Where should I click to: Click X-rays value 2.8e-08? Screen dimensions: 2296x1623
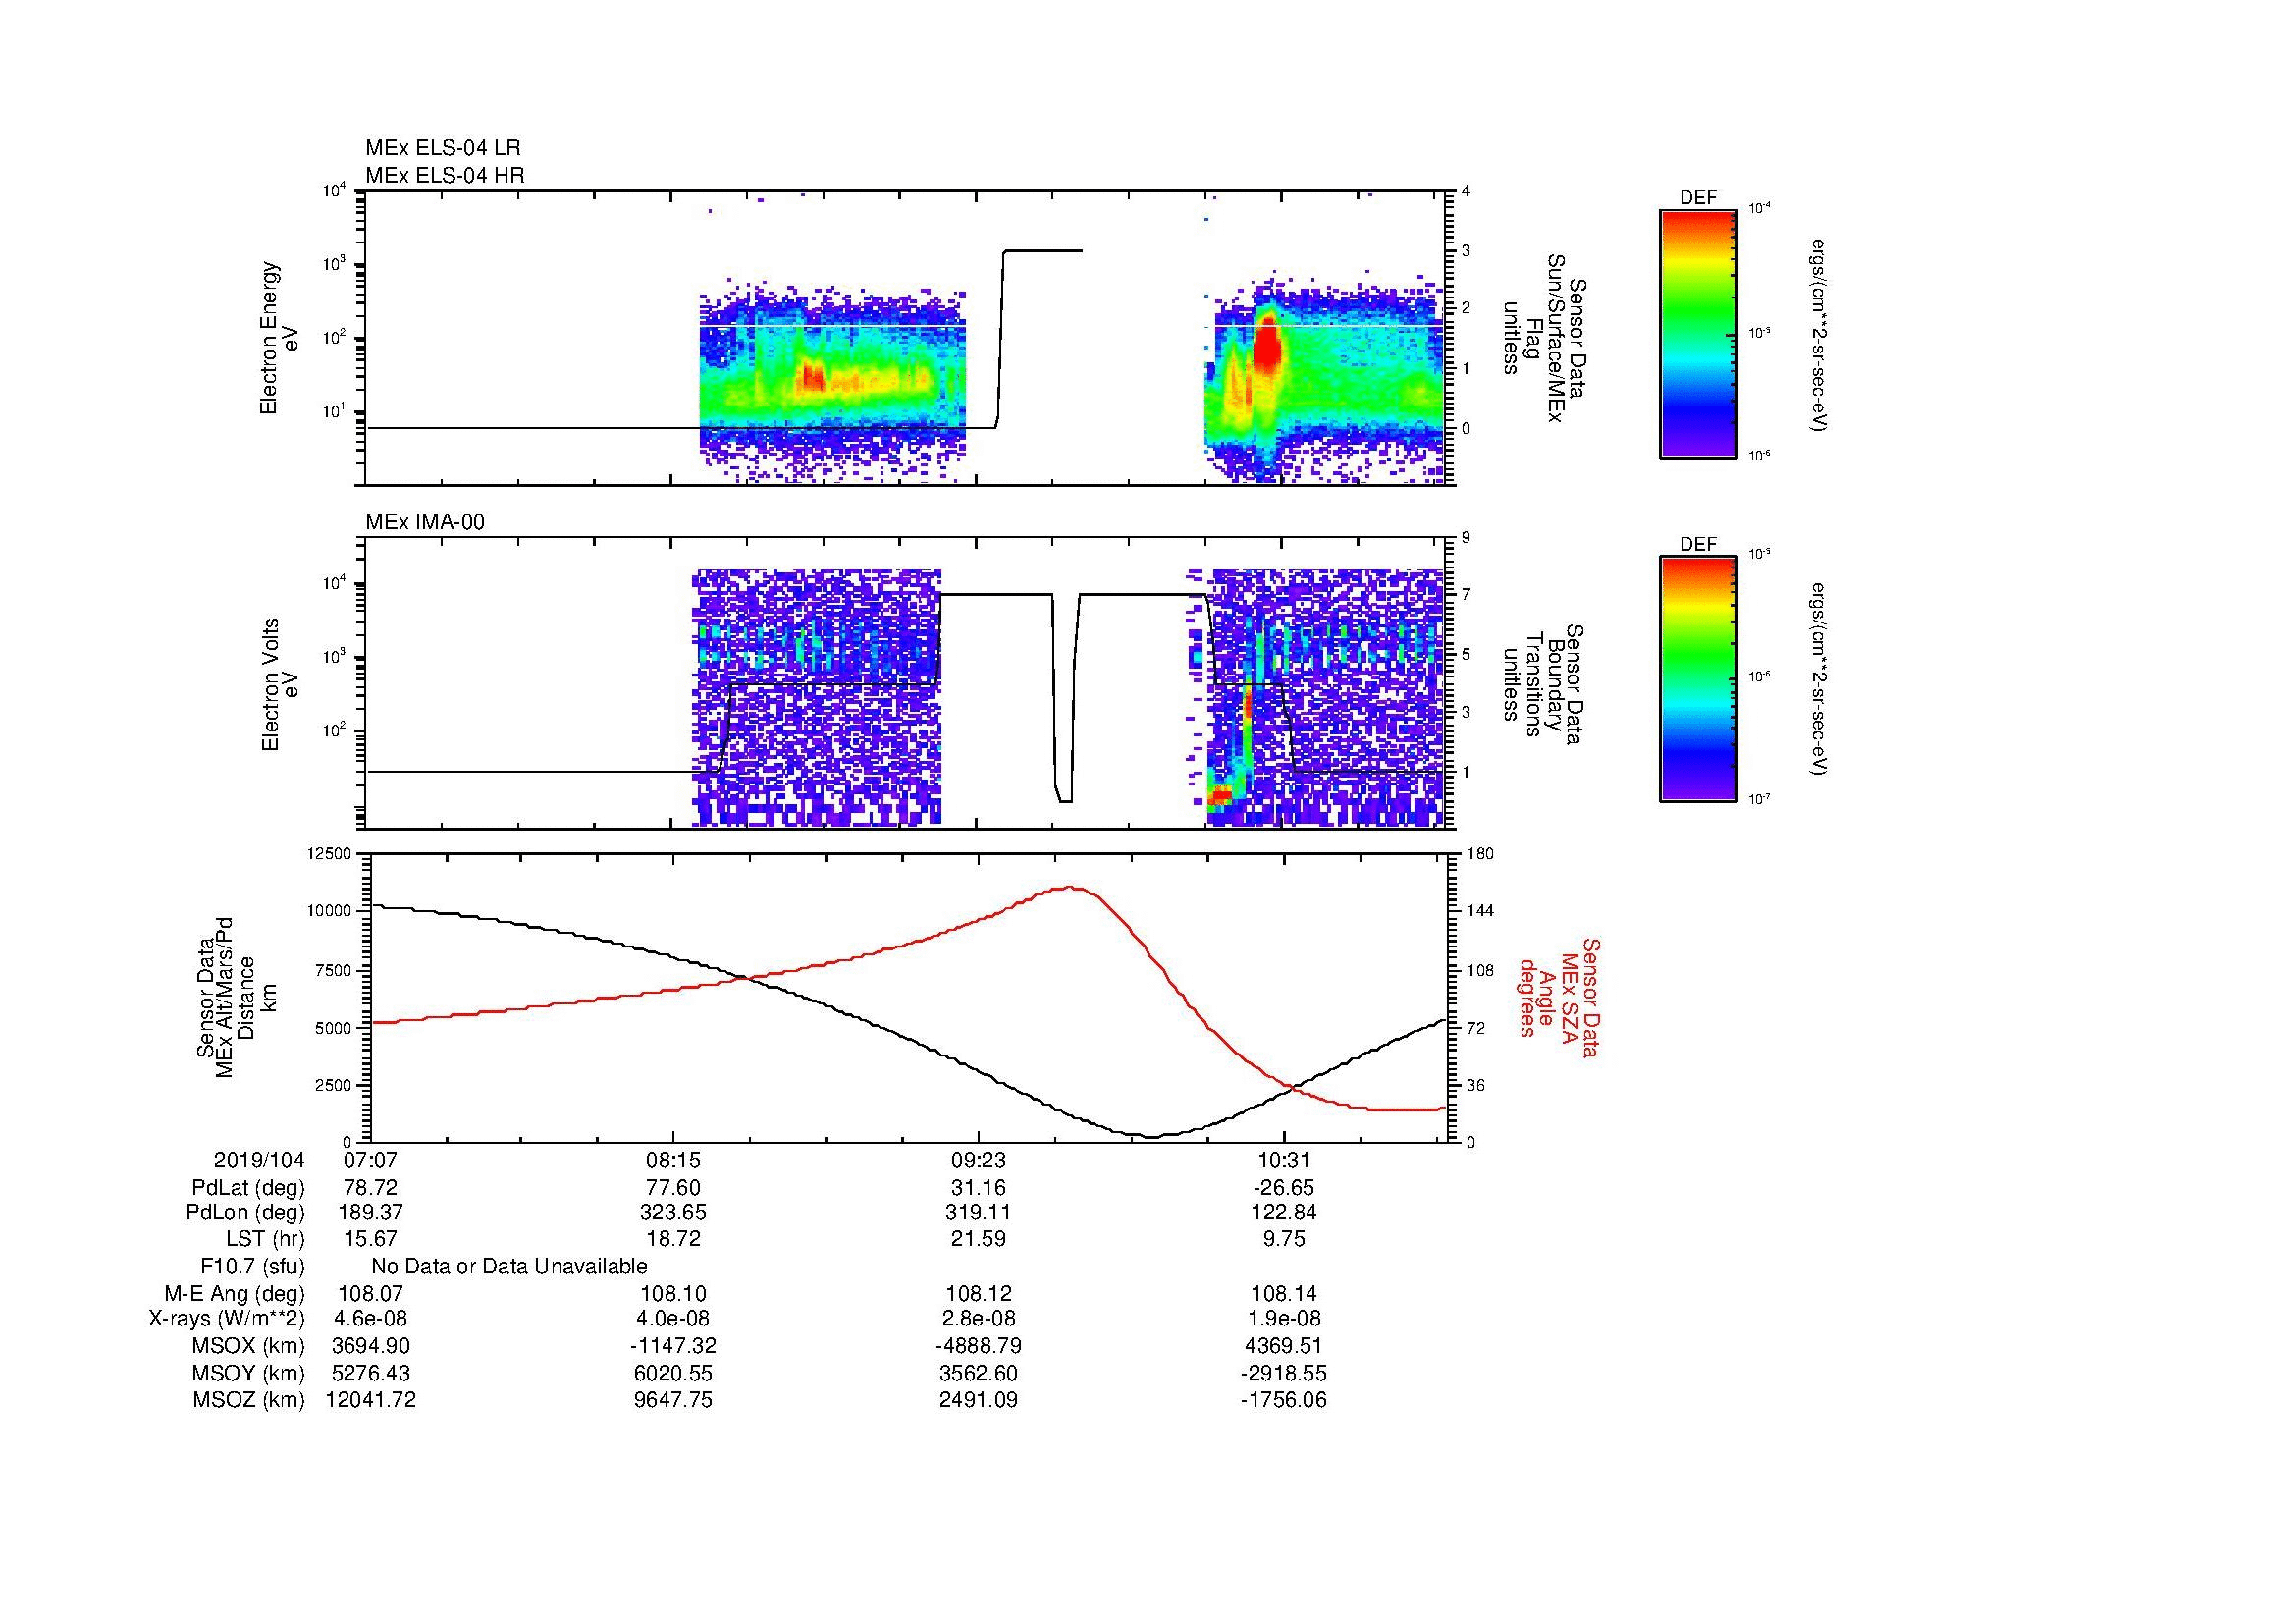[978, 1319]
